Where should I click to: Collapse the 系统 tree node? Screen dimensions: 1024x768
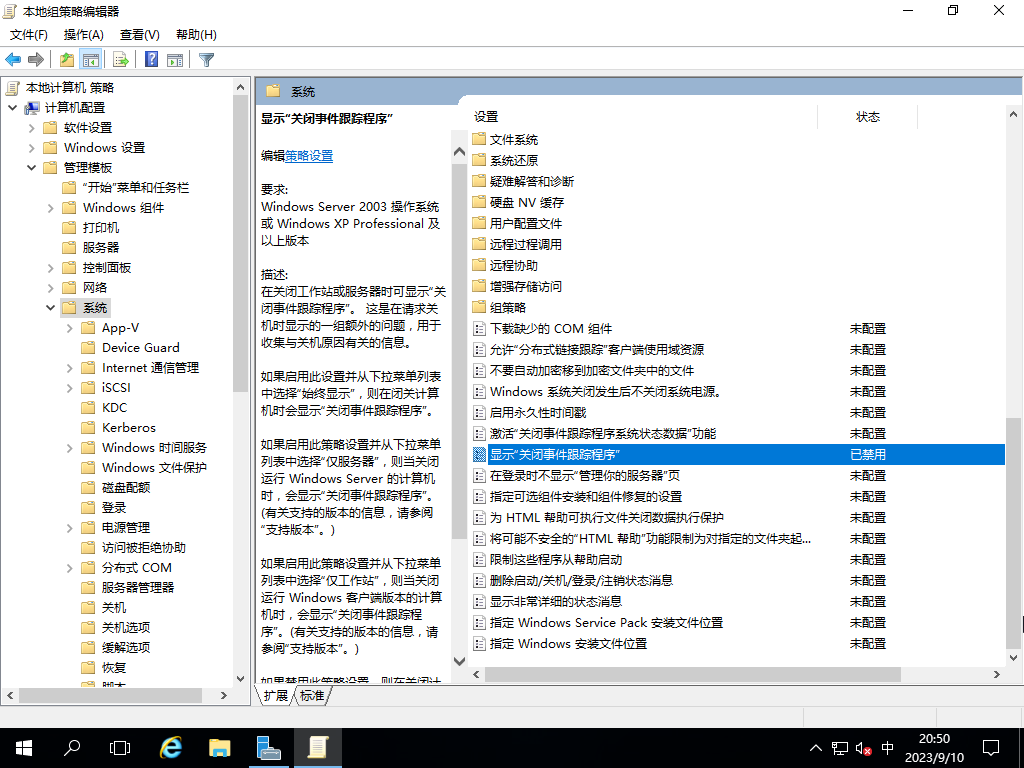click(50, 308)
